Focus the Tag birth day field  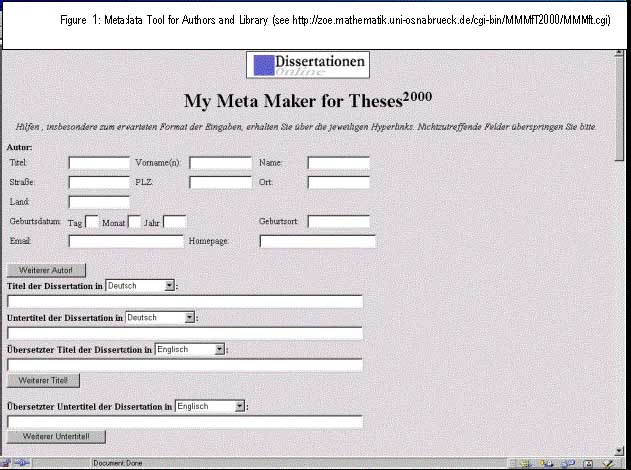coord(92,222)
